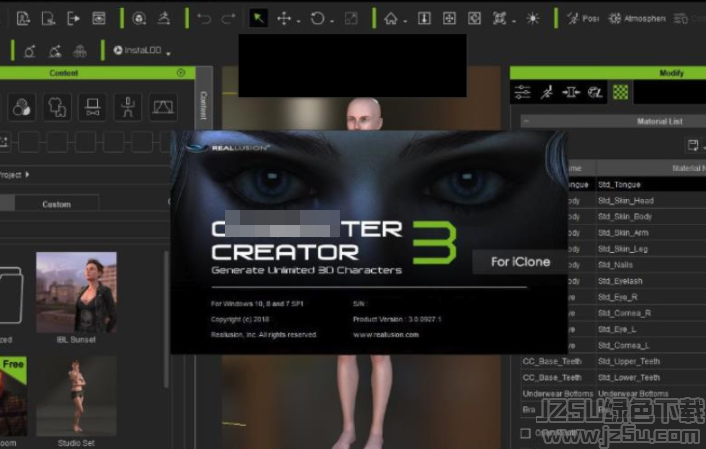Select the clothing shirt content category icon

pyautogui.click(x=57, y=107)
